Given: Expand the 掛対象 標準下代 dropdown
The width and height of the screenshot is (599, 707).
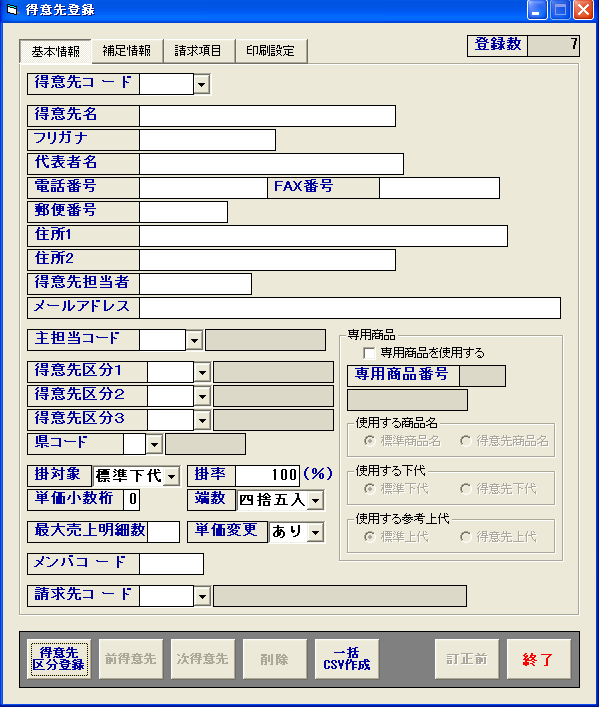Looking at the screenshot, I should tap(172, 476).
